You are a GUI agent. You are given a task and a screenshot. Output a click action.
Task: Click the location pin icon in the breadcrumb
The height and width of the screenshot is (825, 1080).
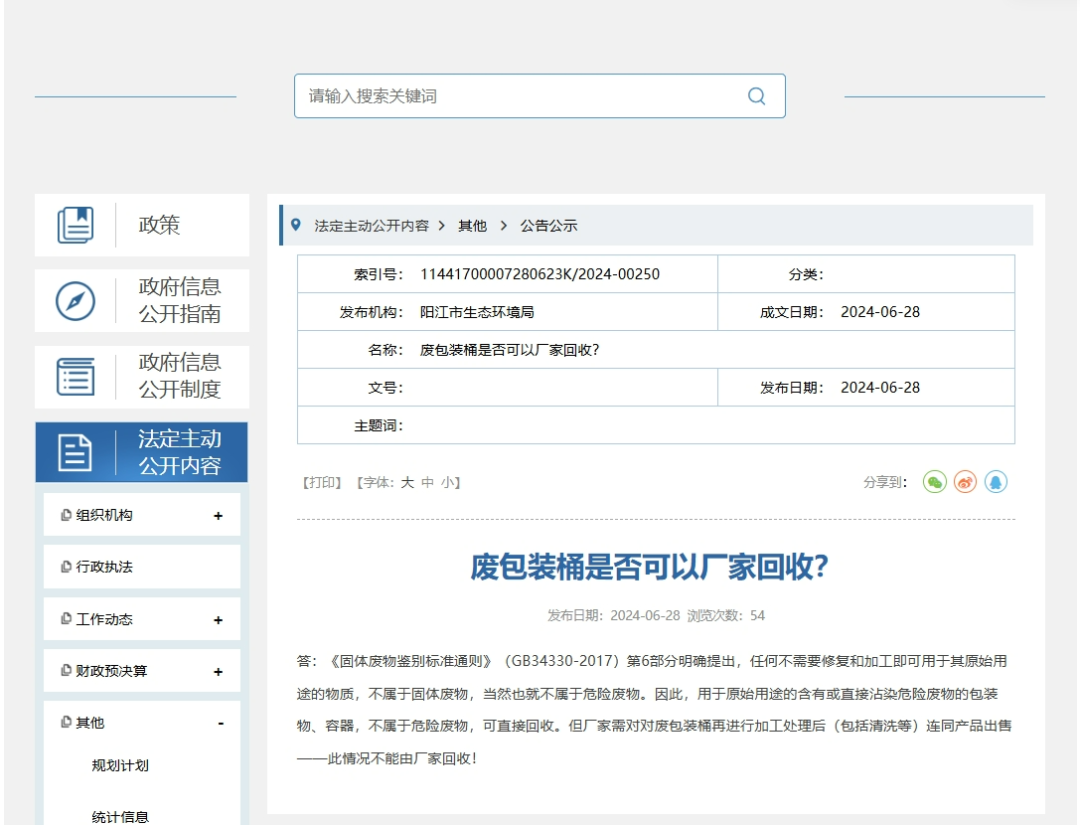295,226
